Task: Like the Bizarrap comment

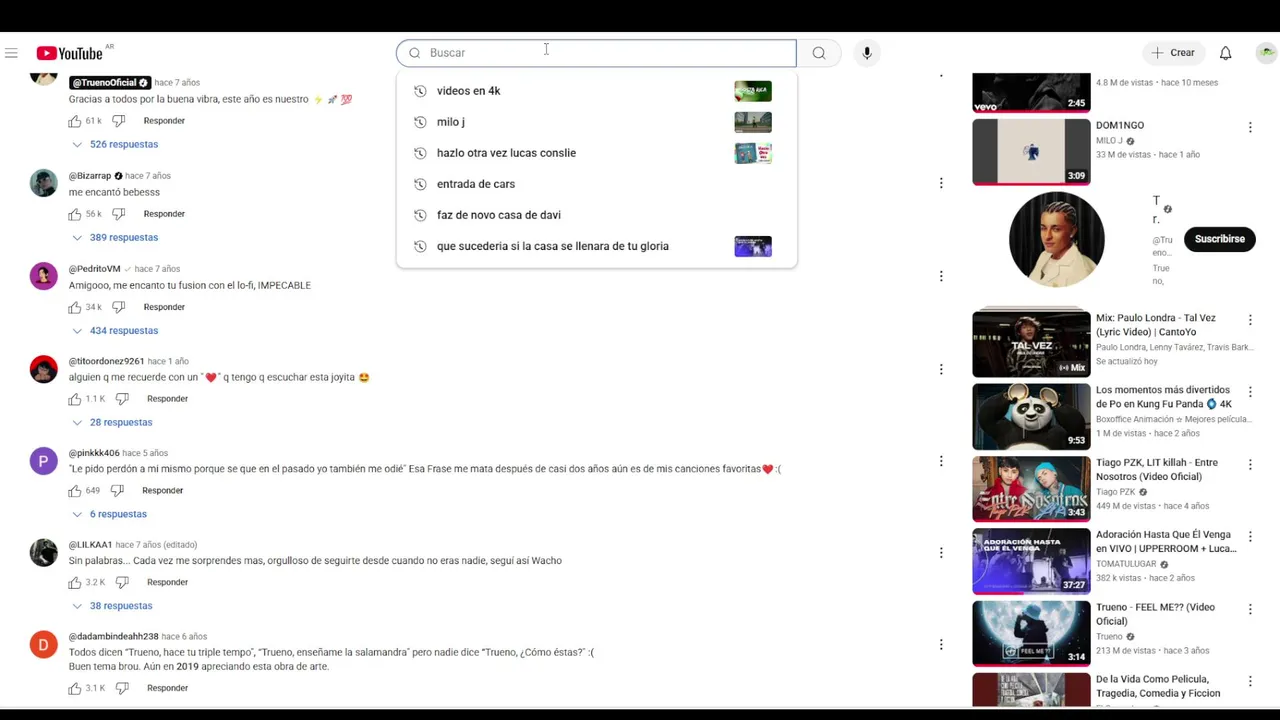Action: pyautogui.click(x=74, y=214)
